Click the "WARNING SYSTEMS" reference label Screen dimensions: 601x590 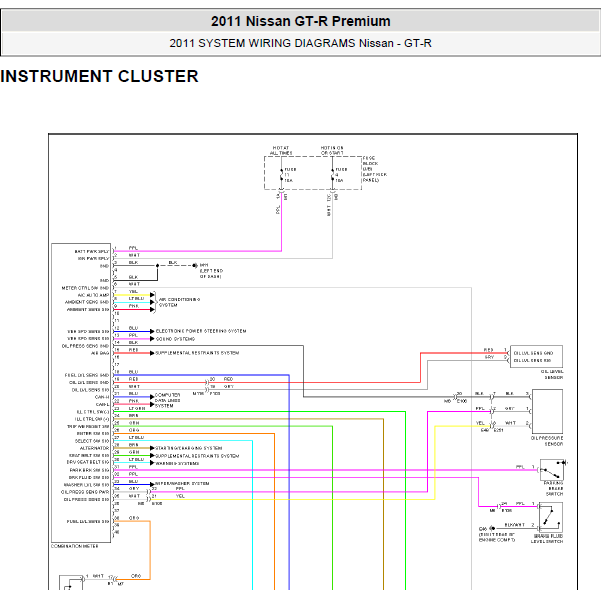point(177,463)
